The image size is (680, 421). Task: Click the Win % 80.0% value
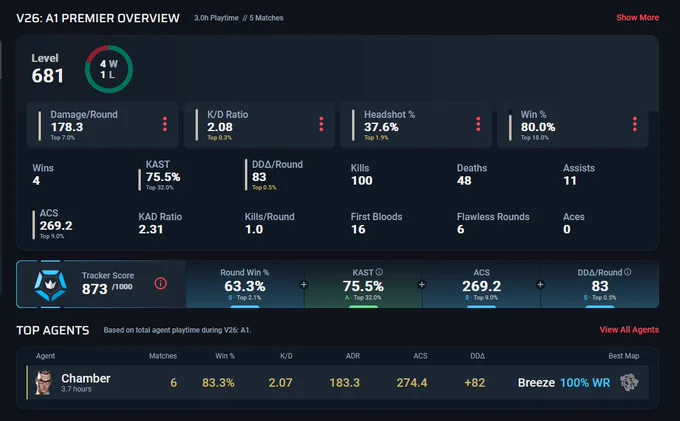click(538, 127)
